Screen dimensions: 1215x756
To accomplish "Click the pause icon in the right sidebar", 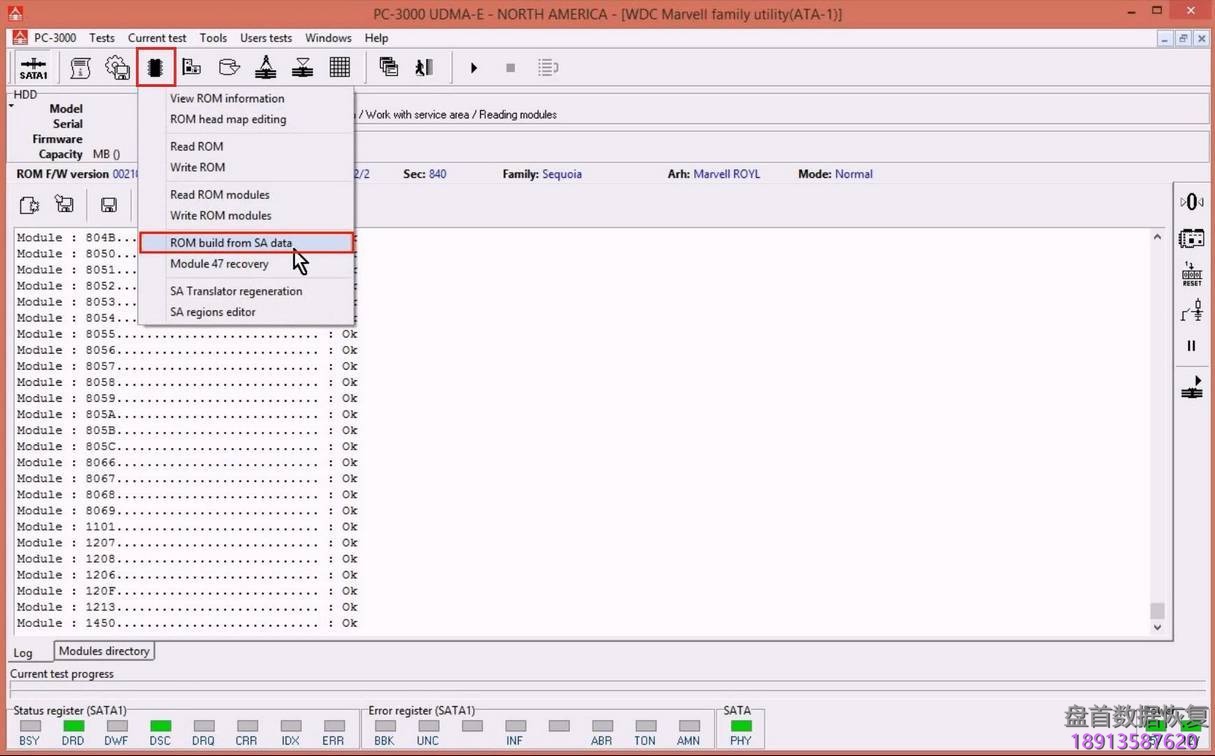I will click(x=1191, y=345).
